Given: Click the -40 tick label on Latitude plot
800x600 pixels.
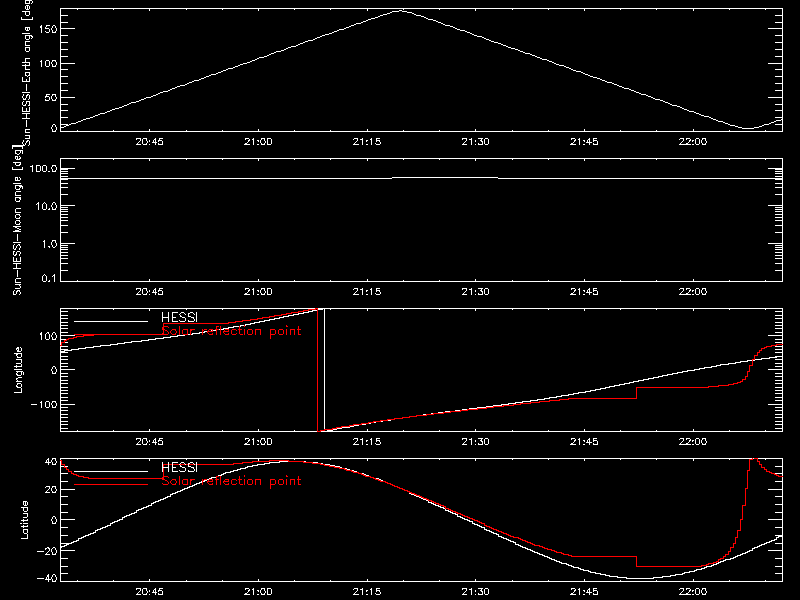Looking at the screenshot, I should coord(47,579).
